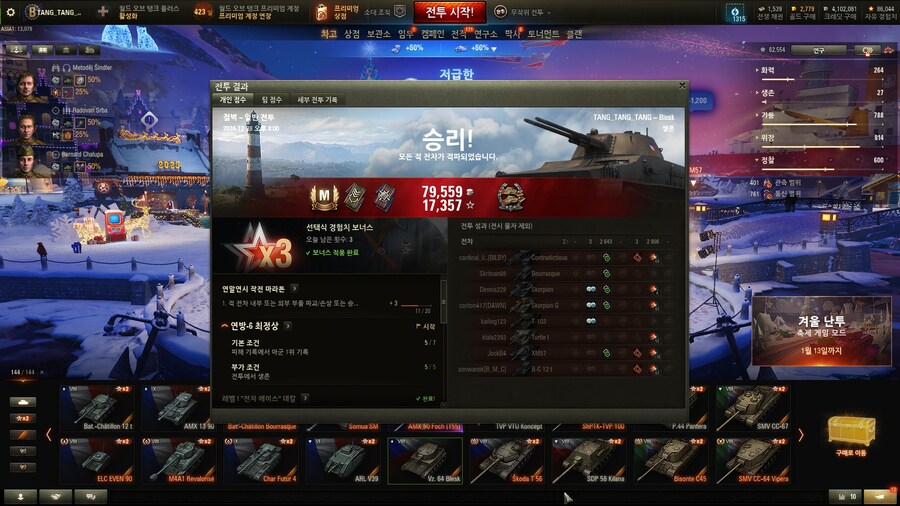This screenshot has width=900, height=506.
Task: Collapse the 연방-6 최정상 mission section
Action: (224, 326)
